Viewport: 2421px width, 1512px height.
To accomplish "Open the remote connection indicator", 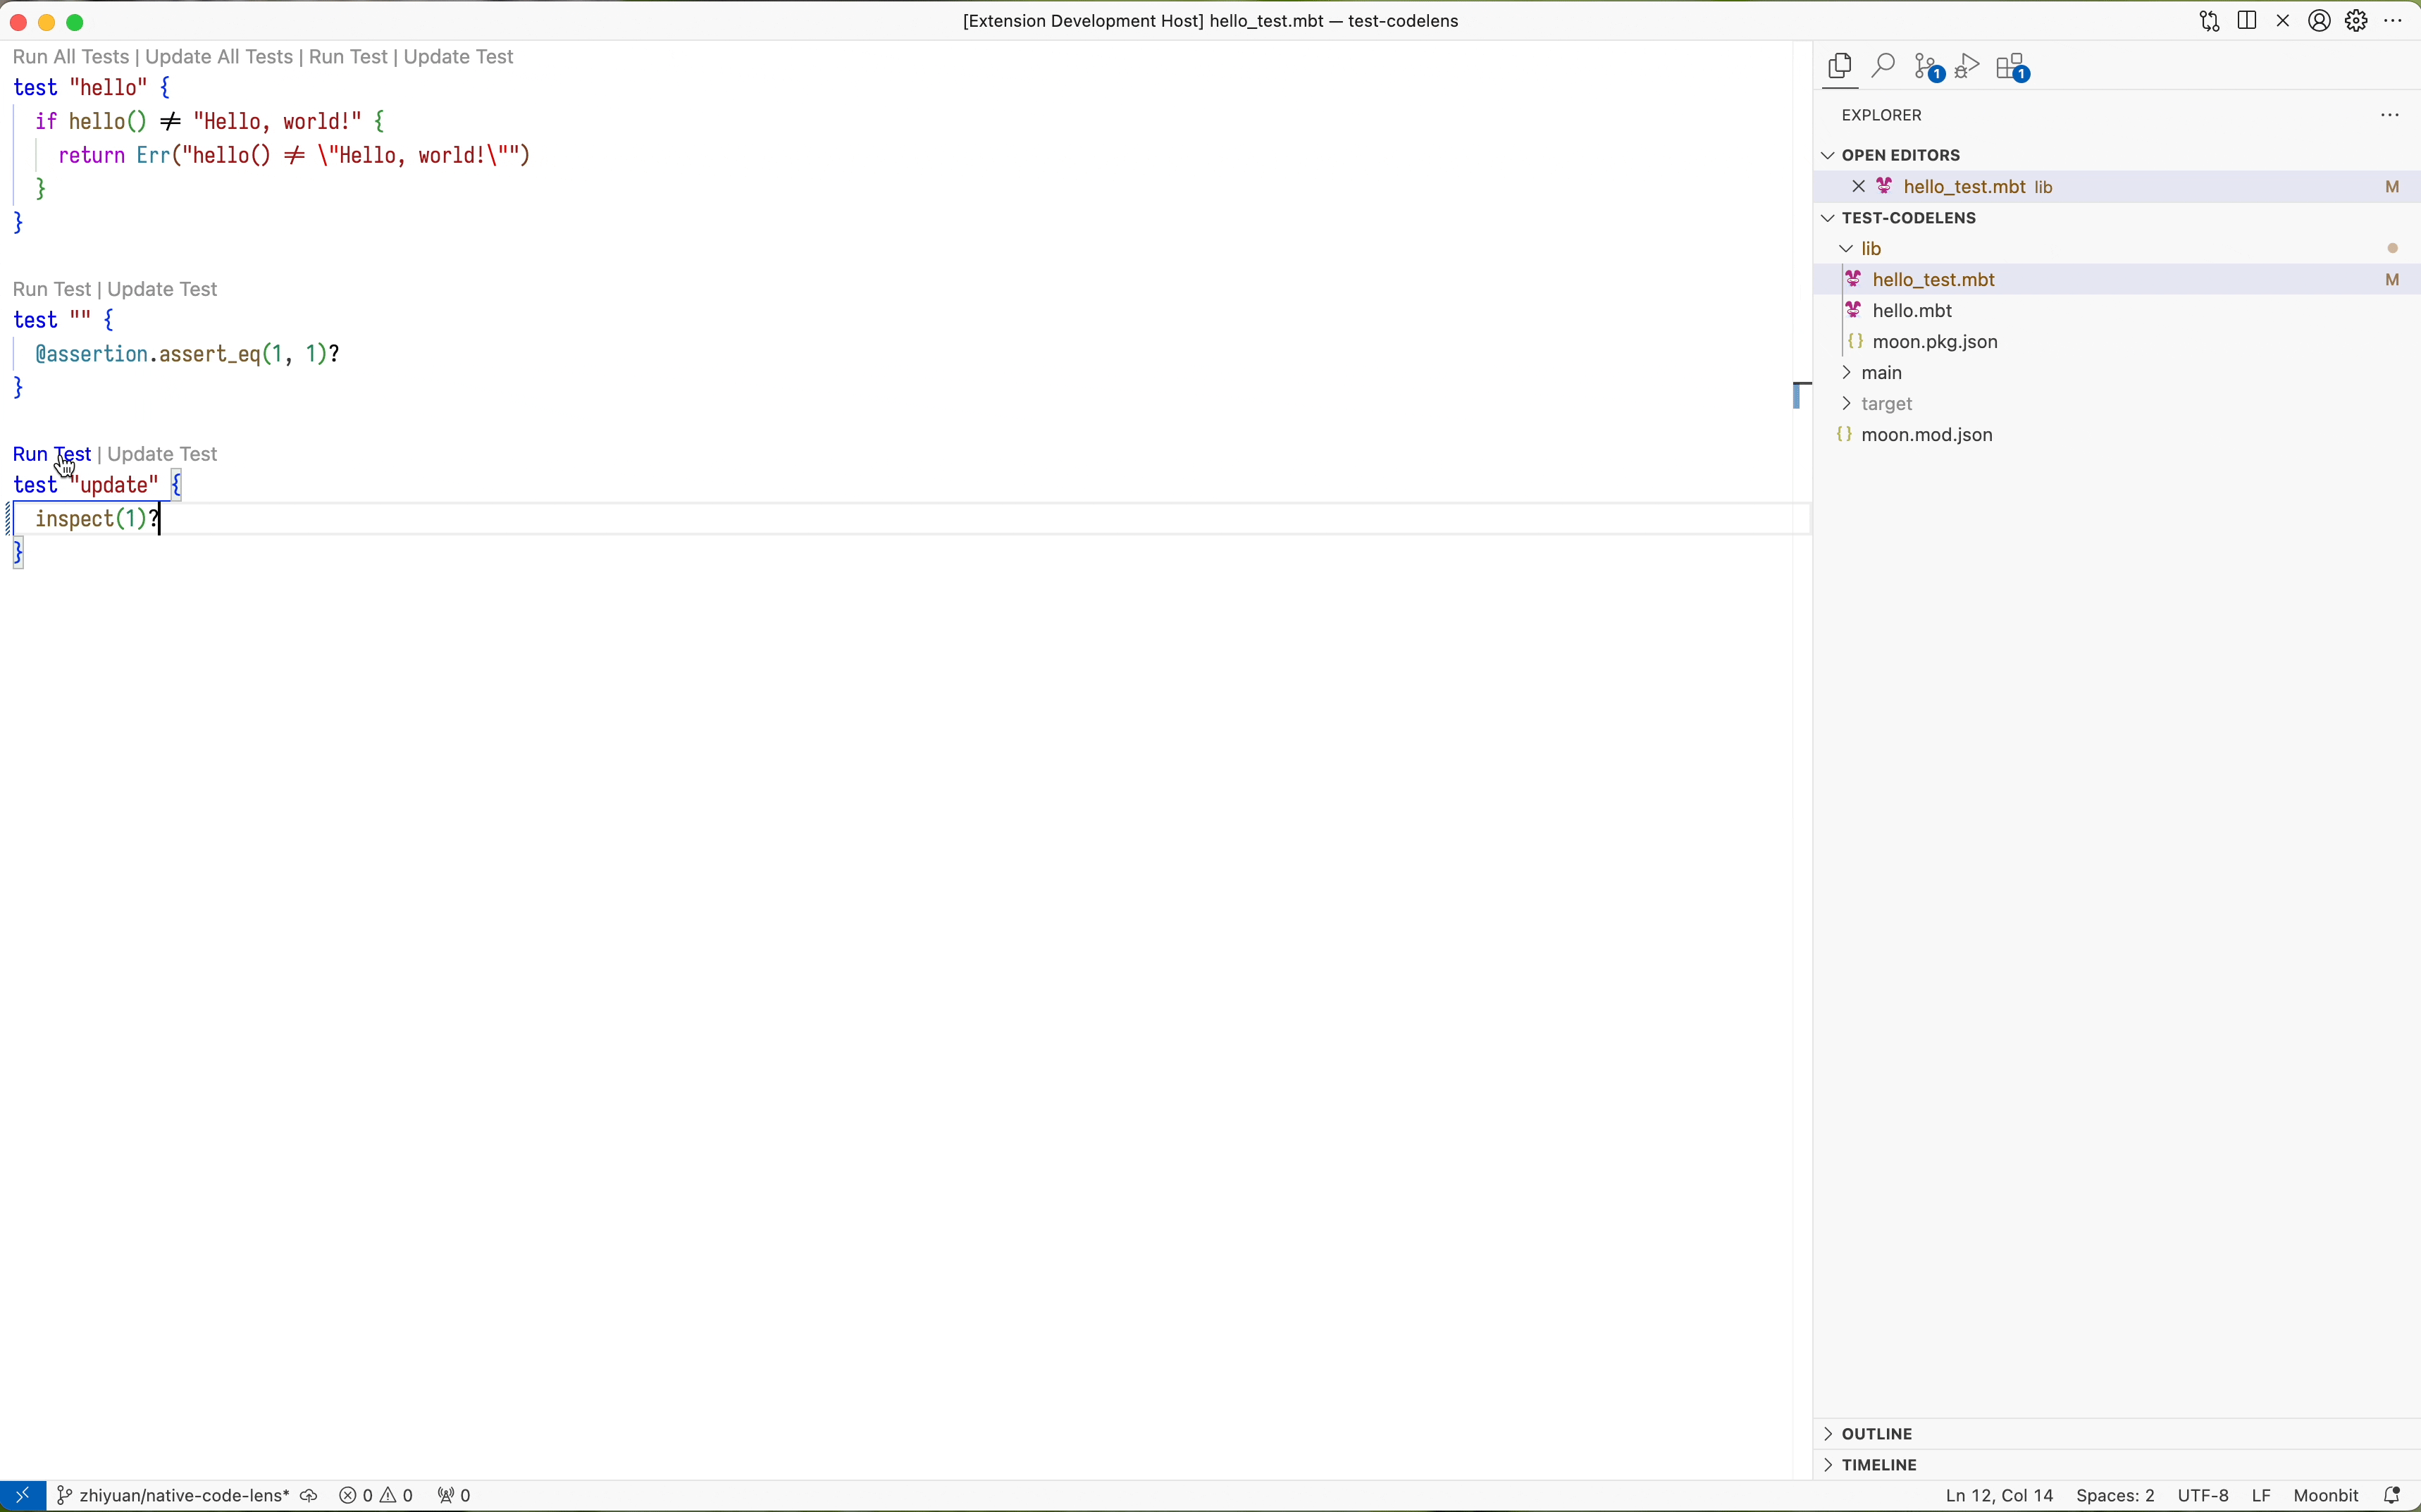I will tap(22, 1494).
